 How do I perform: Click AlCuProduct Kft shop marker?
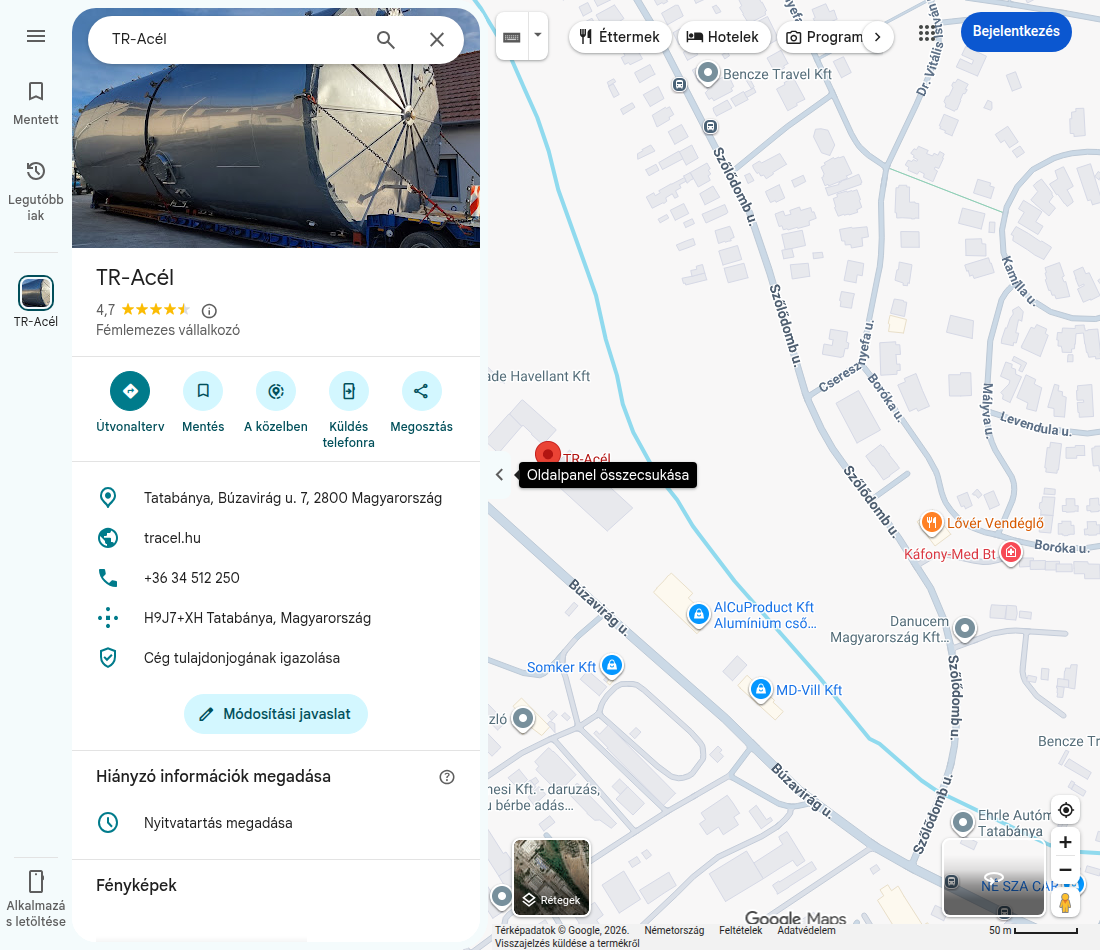pyautogui.click(x=699, y=615)
